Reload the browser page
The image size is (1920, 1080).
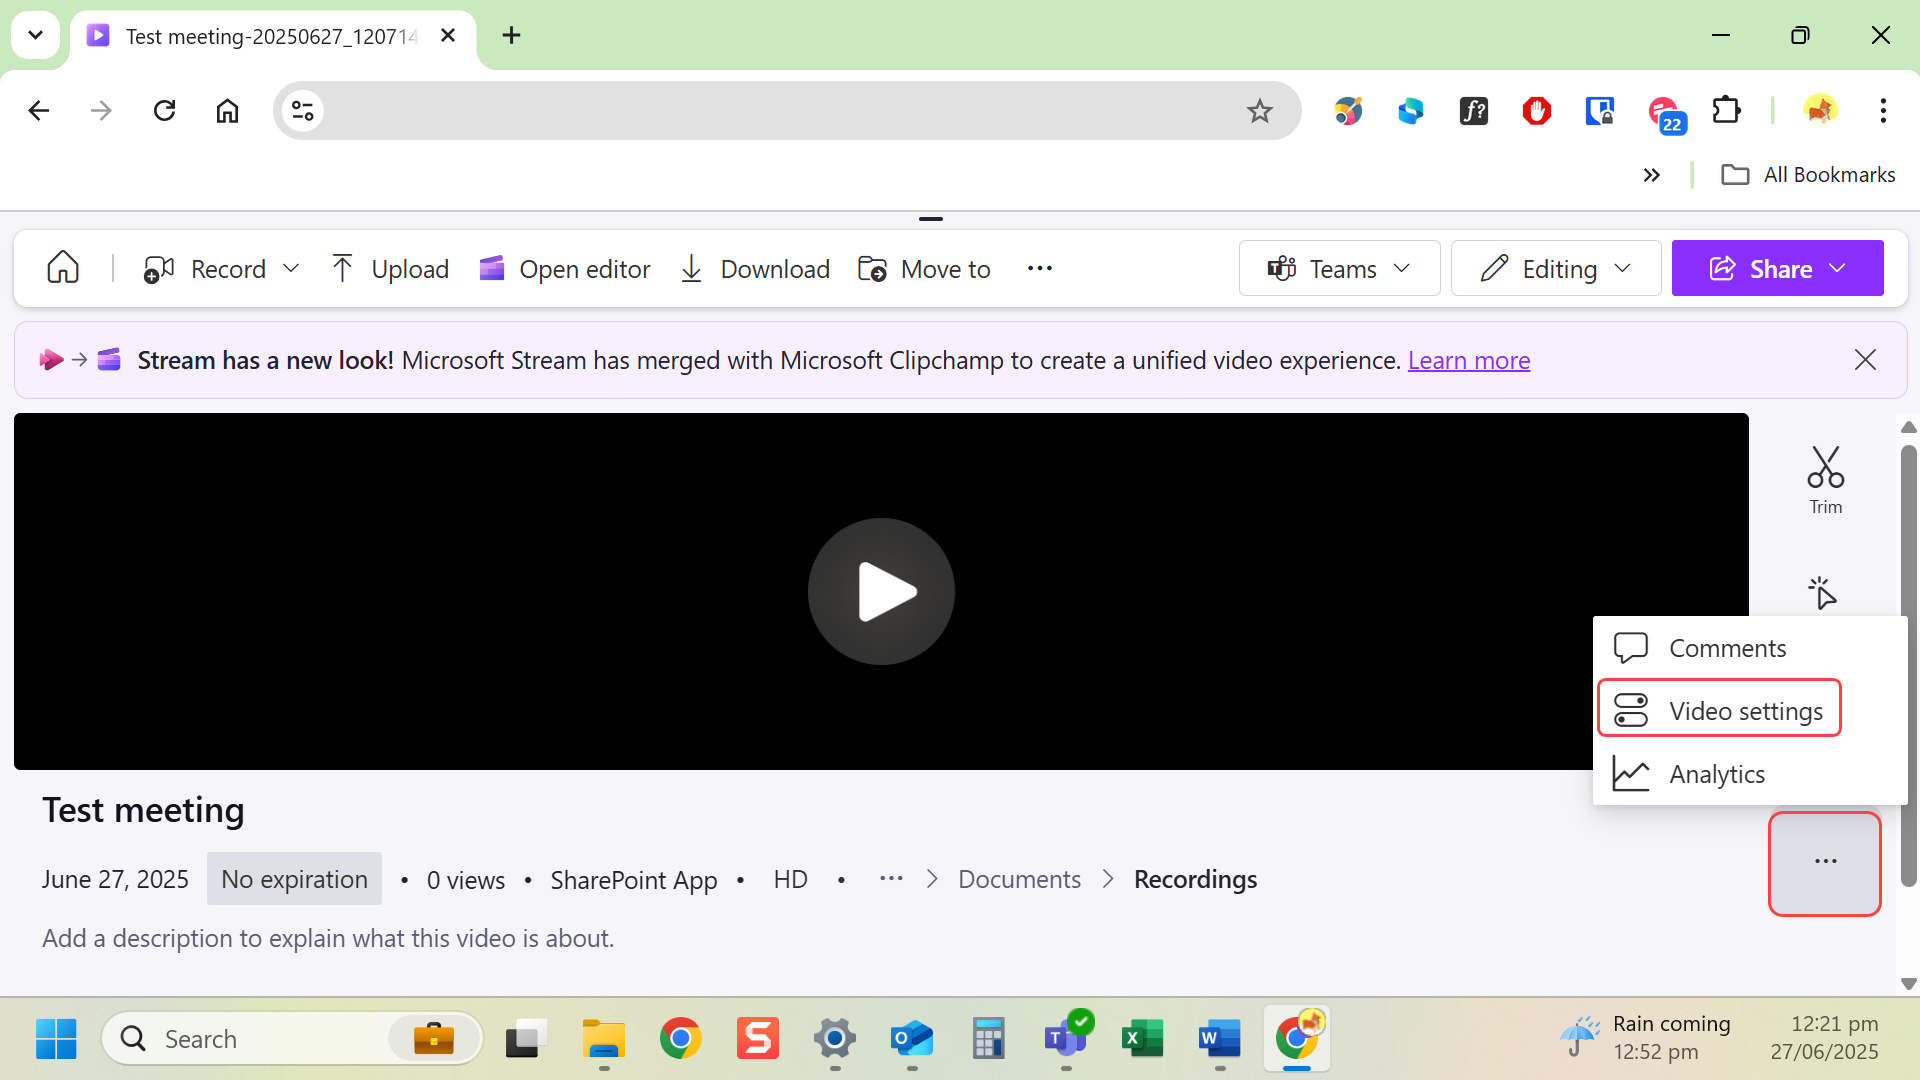click(165, 110)
